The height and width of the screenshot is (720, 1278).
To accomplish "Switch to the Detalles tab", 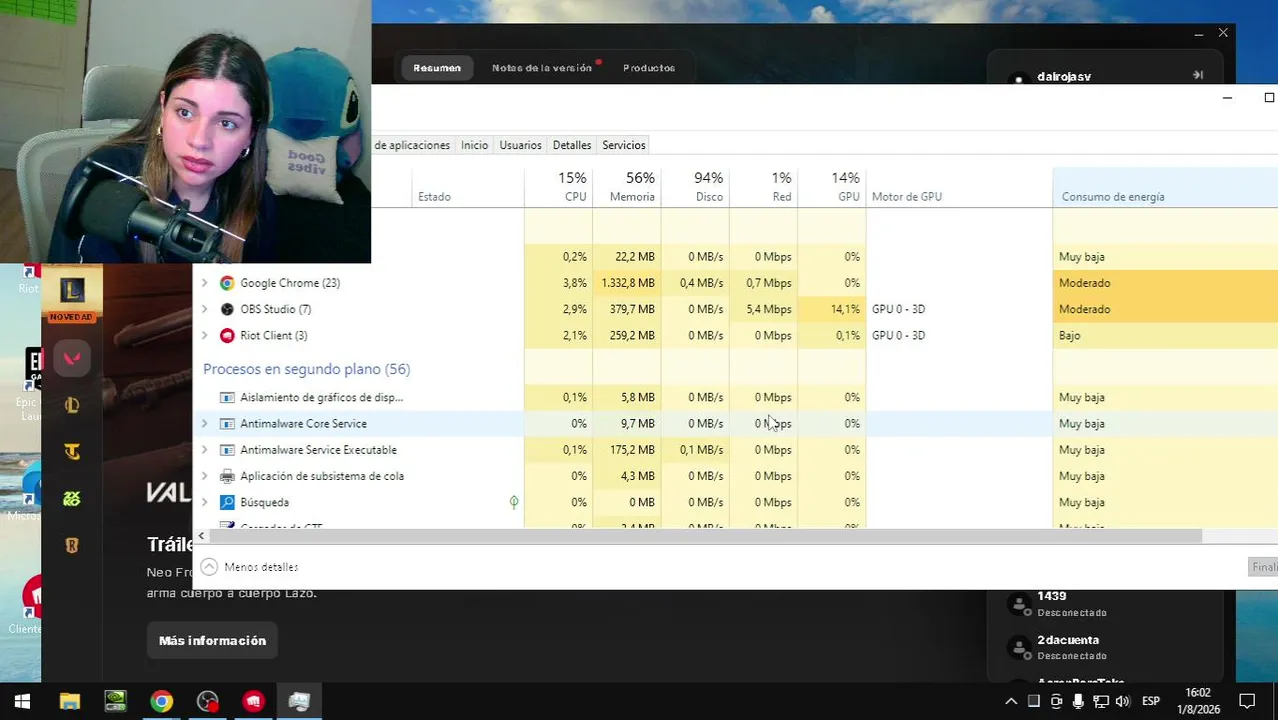I will pos(572,145).
